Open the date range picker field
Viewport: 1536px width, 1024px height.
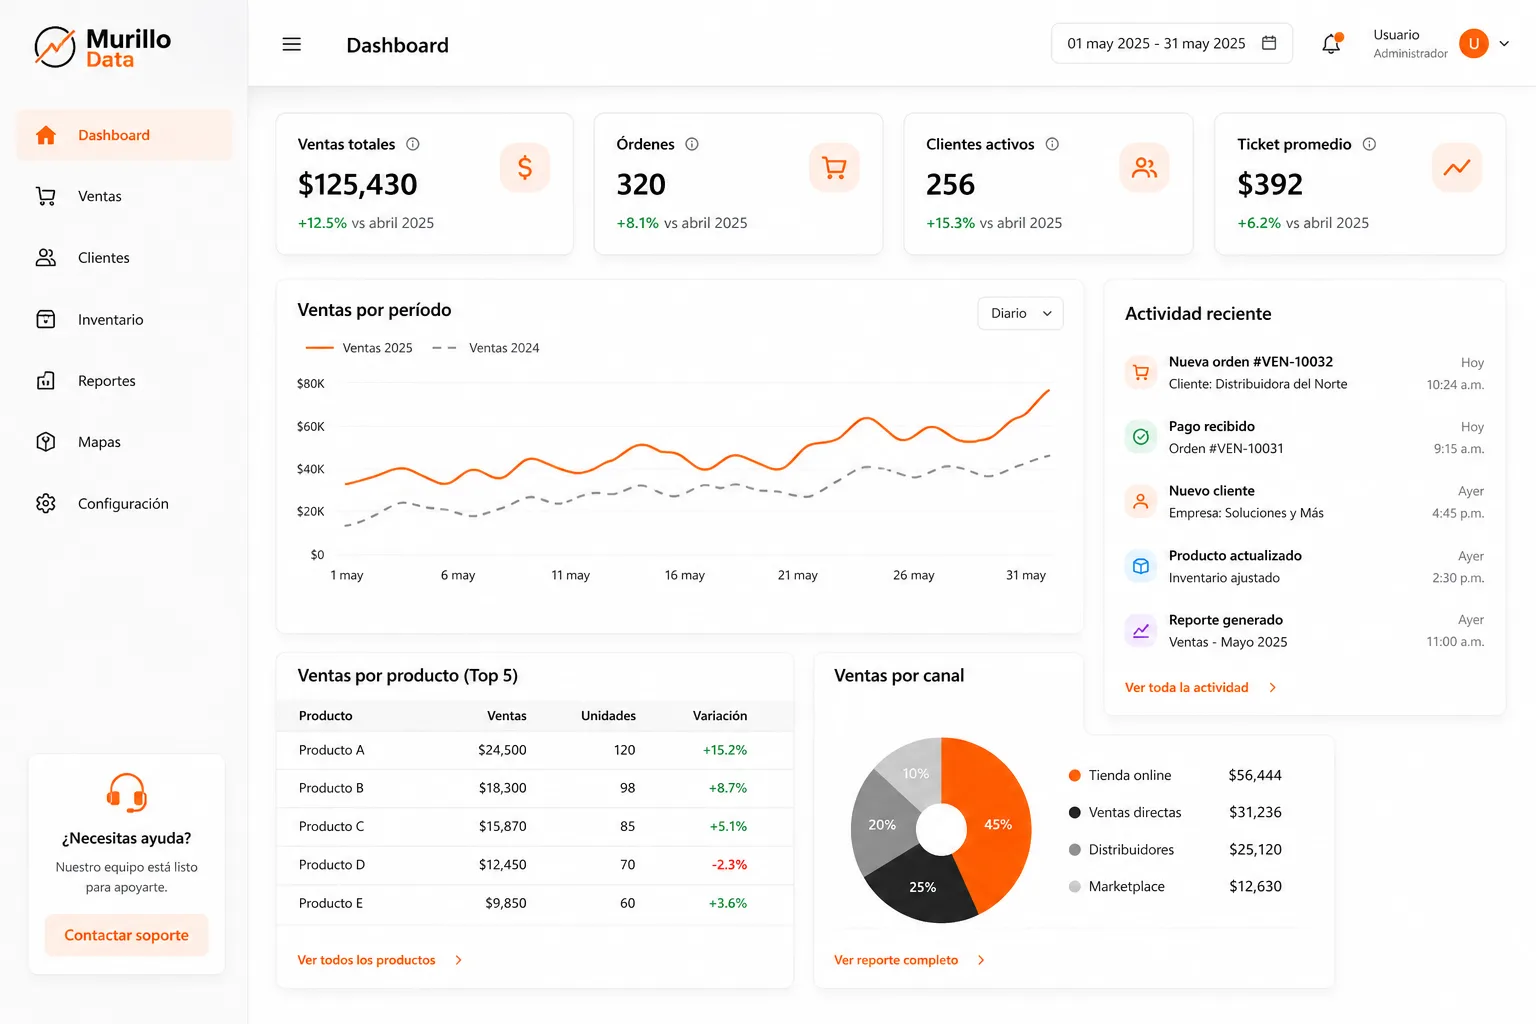(x=1172, y=43)
